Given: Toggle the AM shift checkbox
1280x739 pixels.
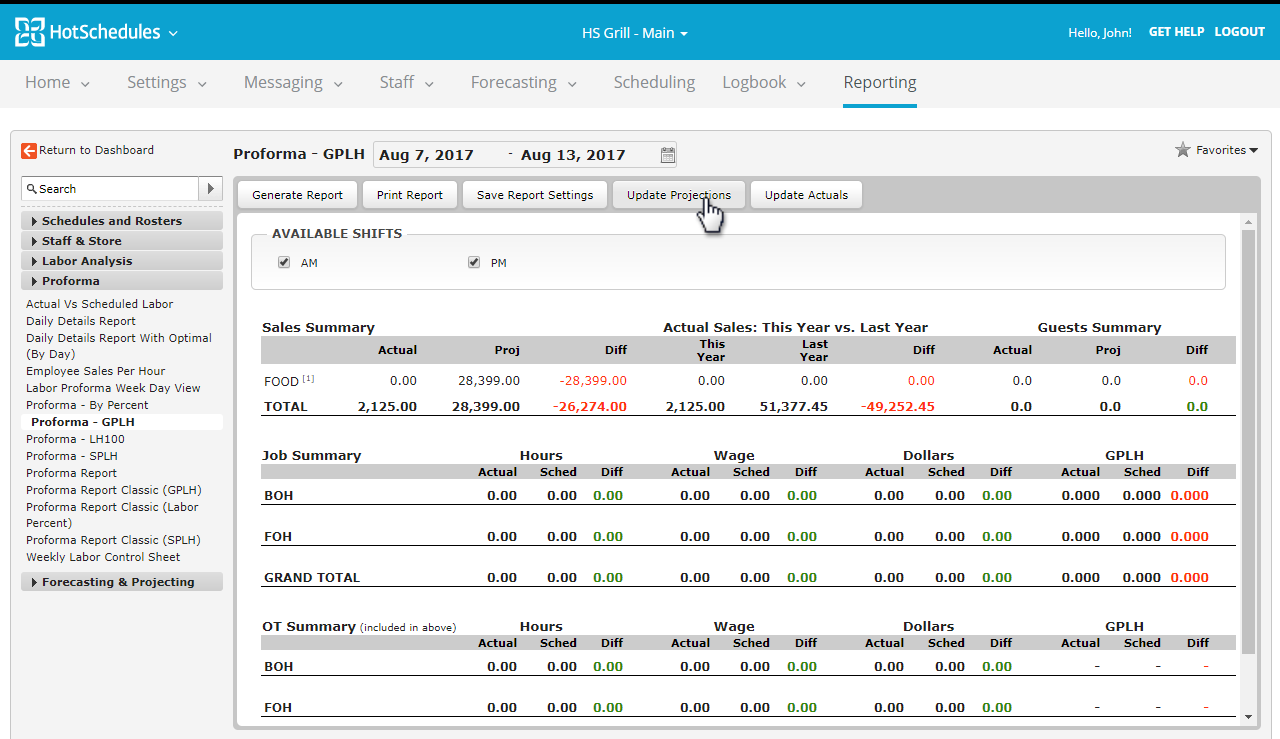Looking at the screenshot, I should pos(284,263).
